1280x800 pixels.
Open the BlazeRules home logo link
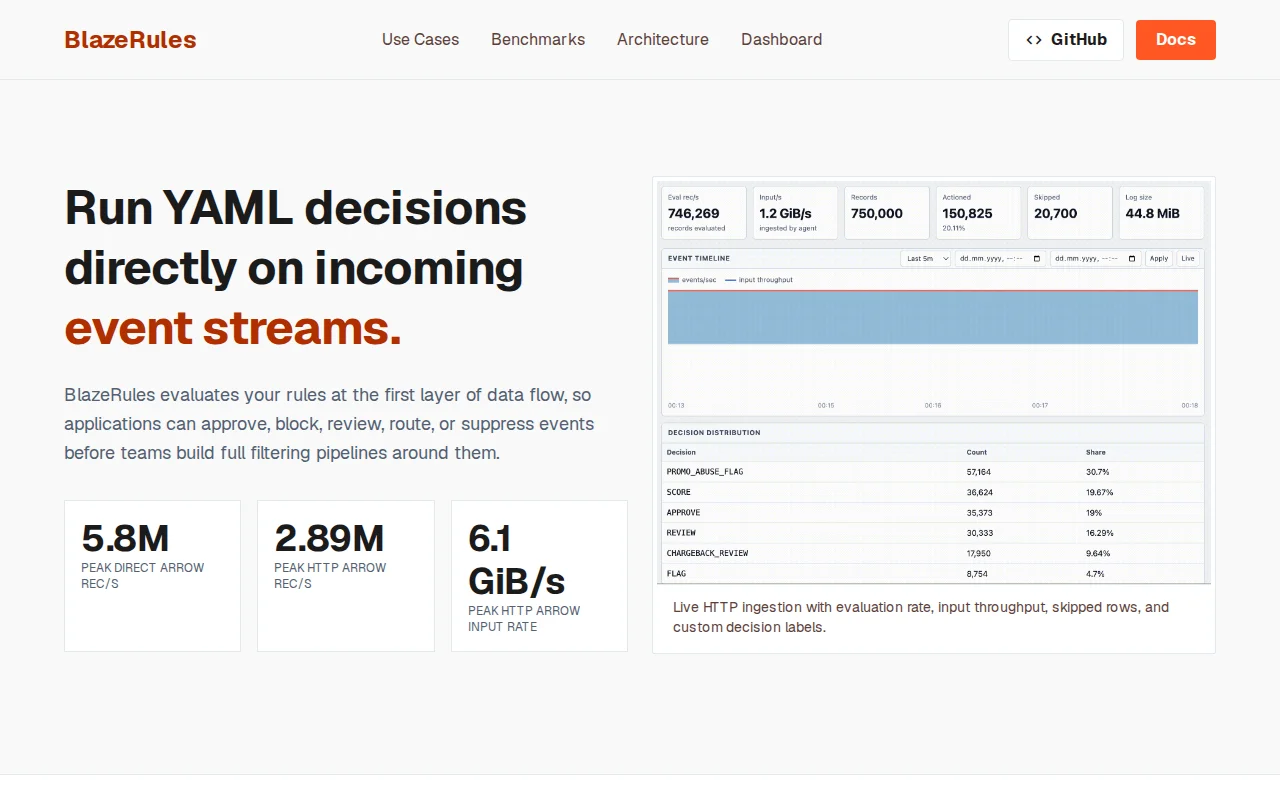click(130, 40)
